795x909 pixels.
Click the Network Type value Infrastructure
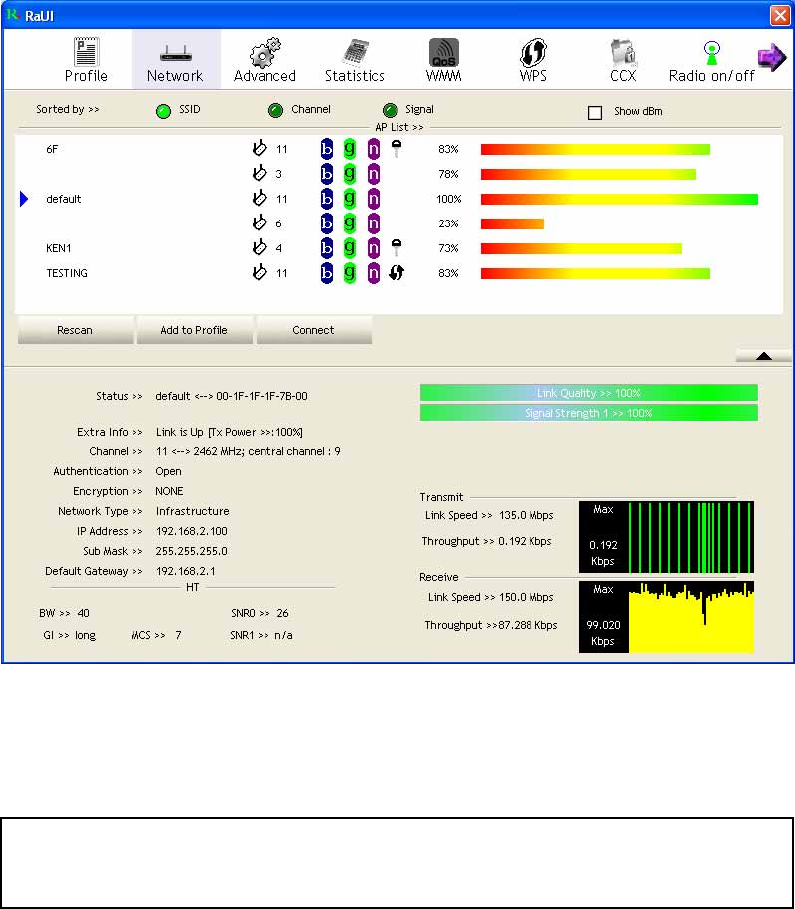[x=193, y=511]
